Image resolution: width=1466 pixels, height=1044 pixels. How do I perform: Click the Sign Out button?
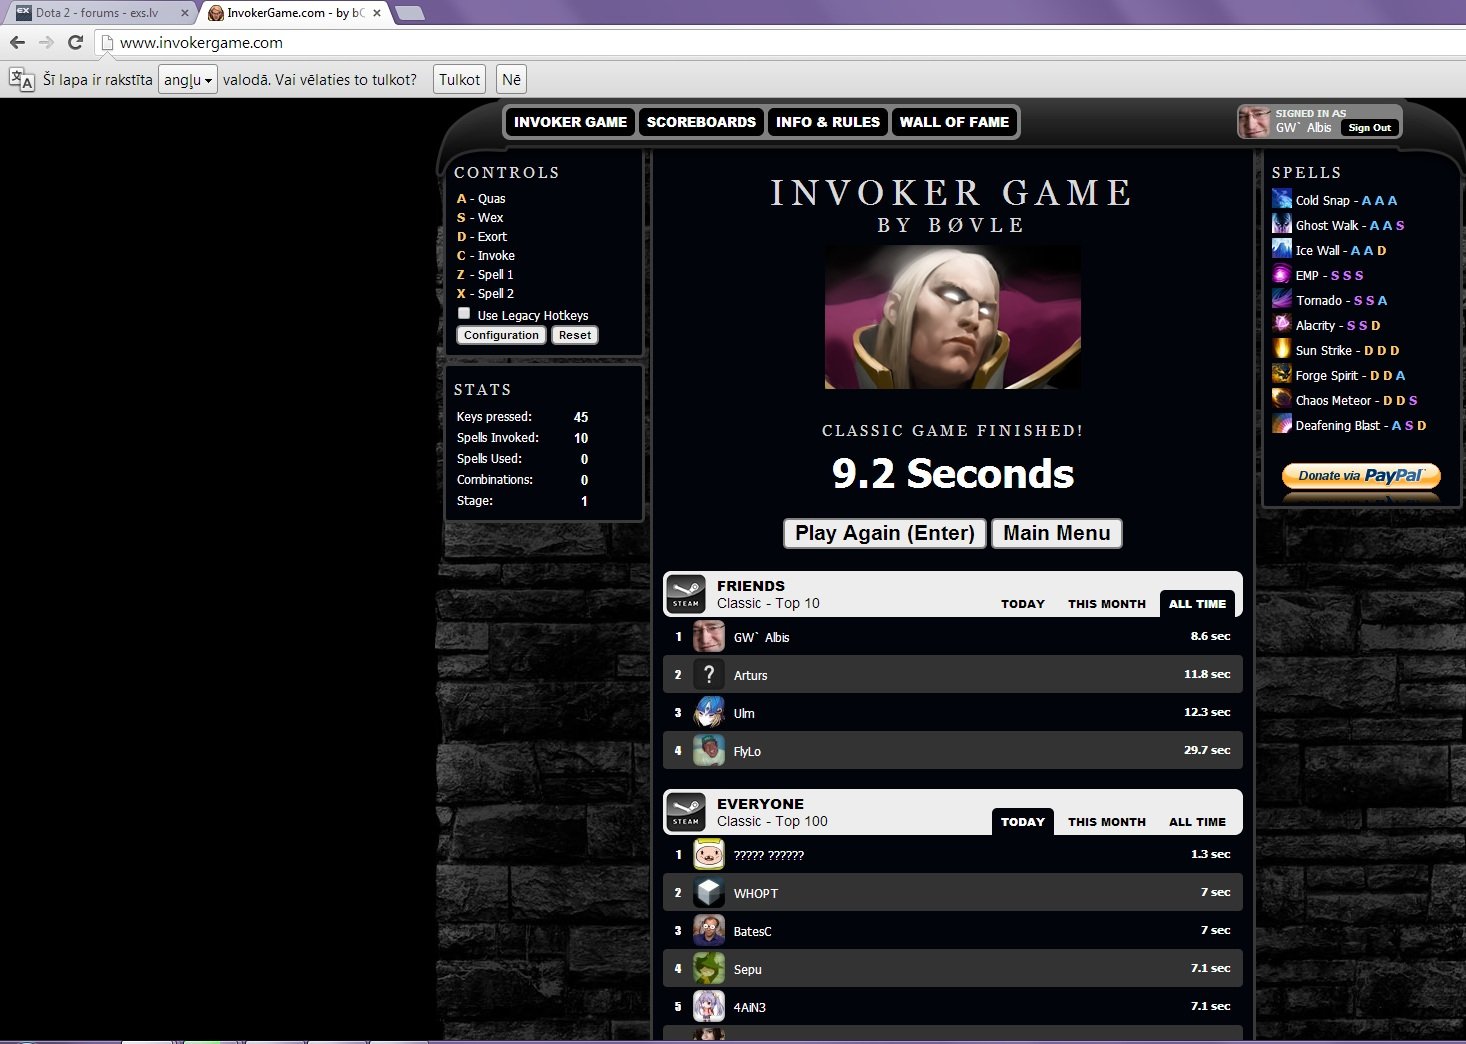tap(1369, 128)
